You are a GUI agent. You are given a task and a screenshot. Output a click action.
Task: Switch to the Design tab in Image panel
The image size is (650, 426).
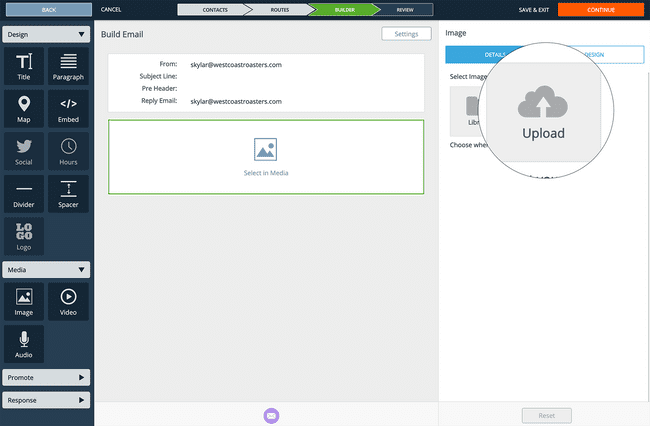pyautogui.click(x=594, y=55)
